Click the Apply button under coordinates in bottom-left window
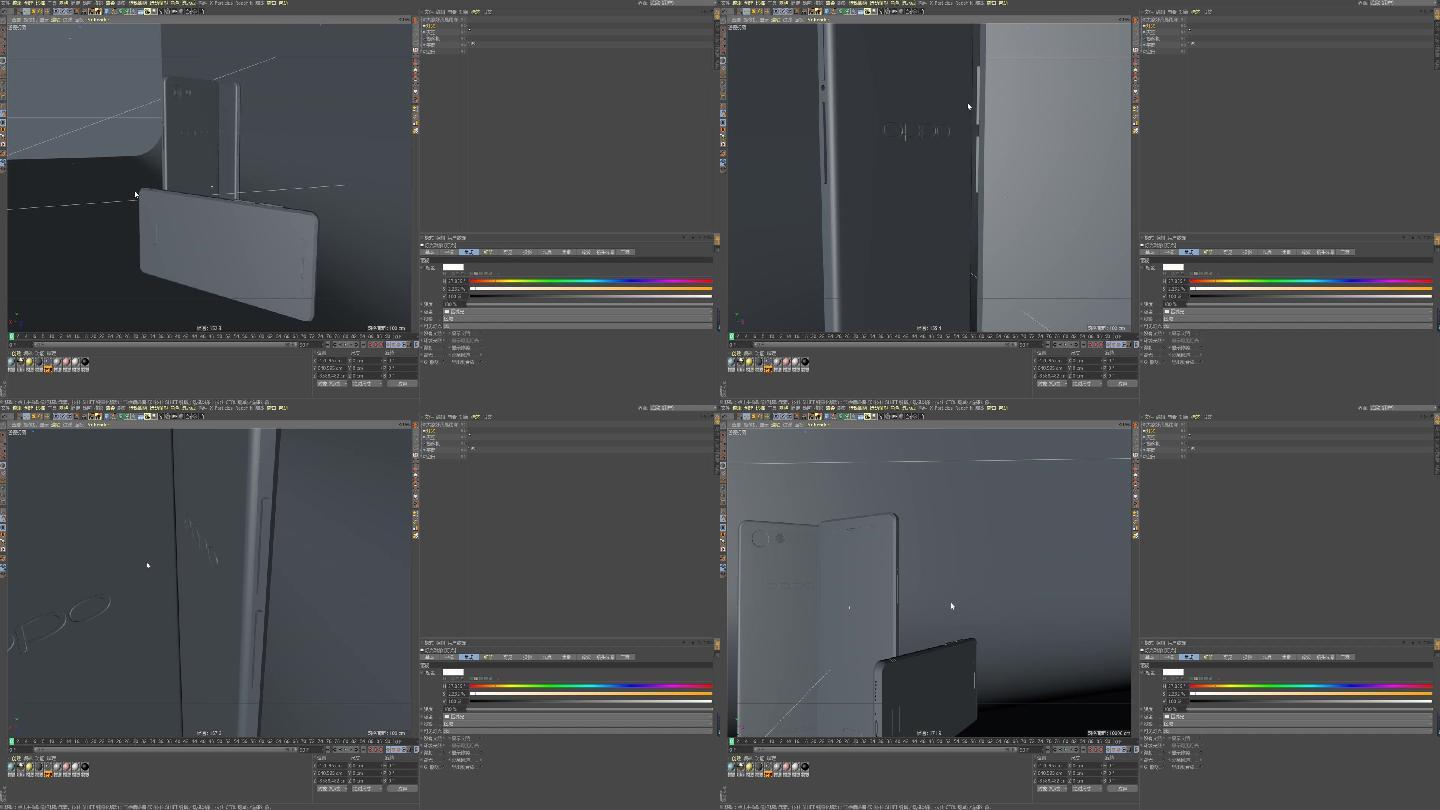 pos(402,789)
